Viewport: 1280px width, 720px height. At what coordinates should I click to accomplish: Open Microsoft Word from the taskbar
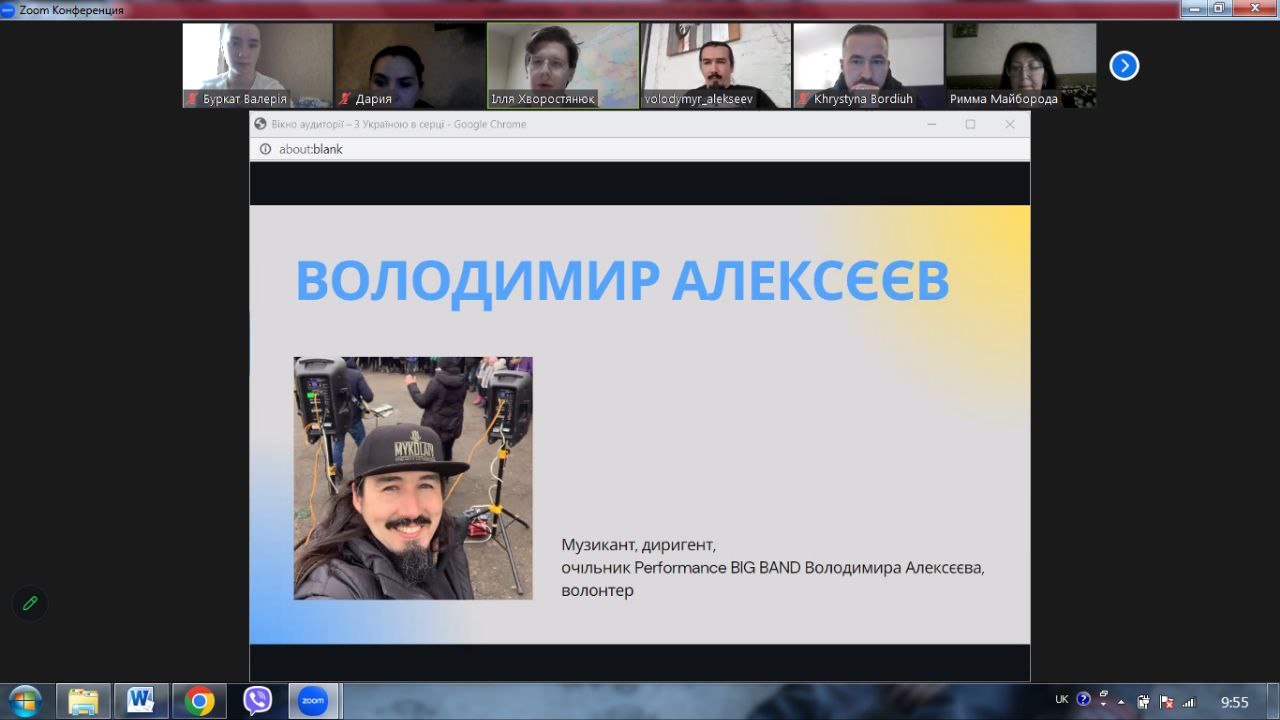coord(141,701)
